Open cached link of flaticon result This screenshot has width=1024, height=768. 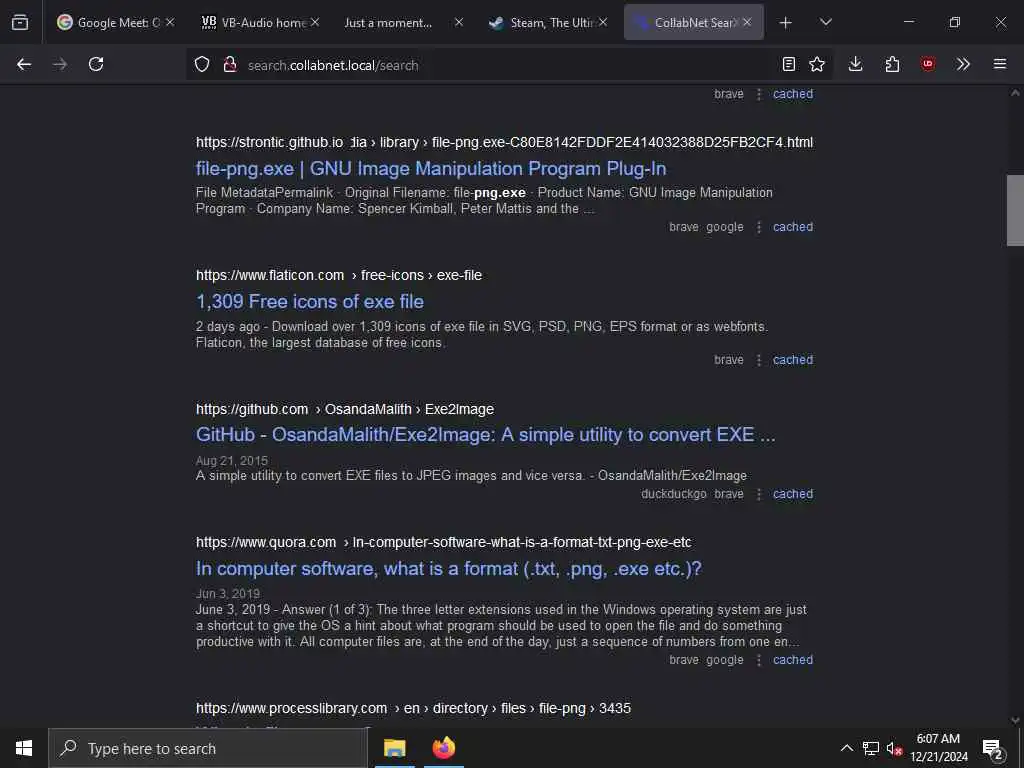coord(793,360)
